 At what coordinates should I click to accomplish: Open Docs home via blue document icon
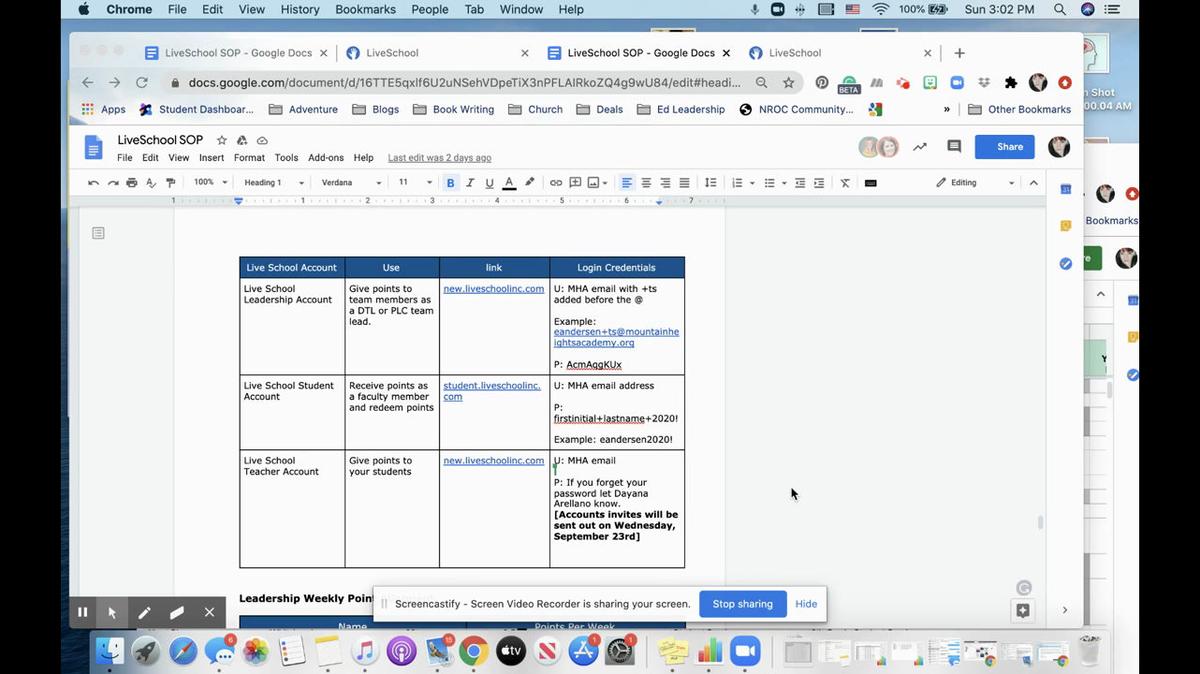[94, 147]
